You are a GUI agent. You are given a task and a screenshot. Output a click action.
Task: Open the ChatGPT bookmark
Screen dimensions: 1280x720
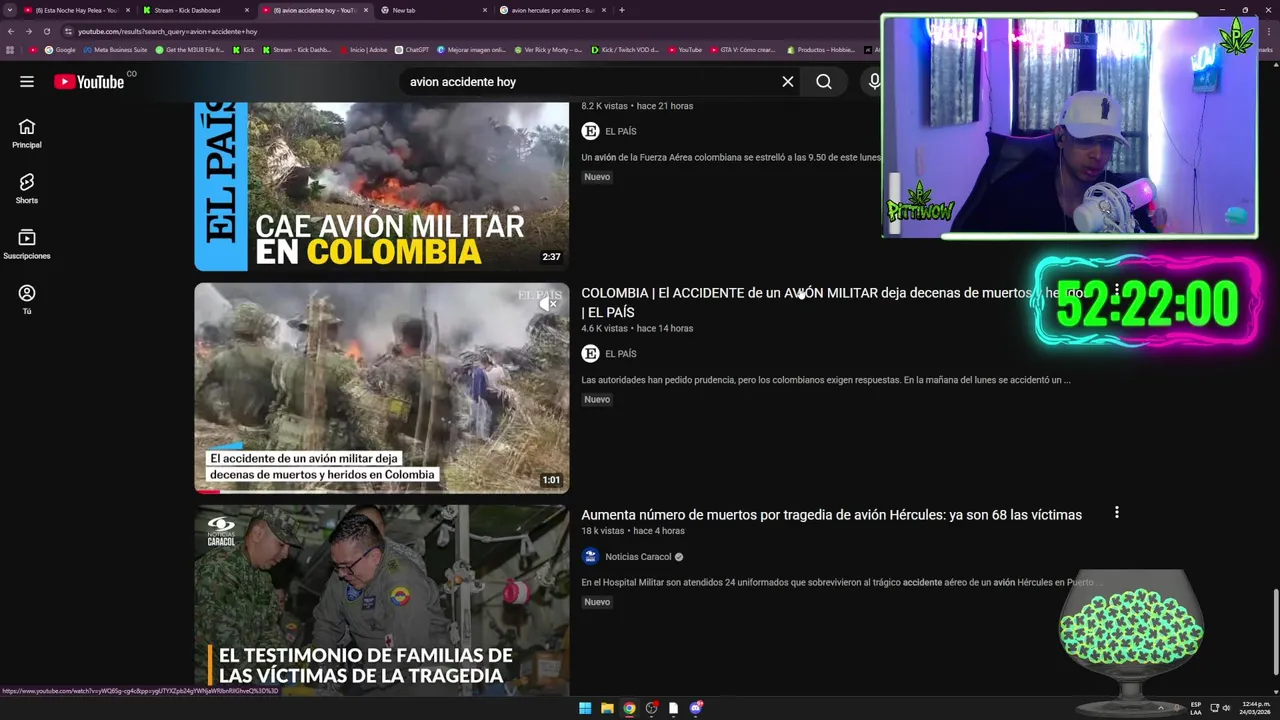point(412,49)
